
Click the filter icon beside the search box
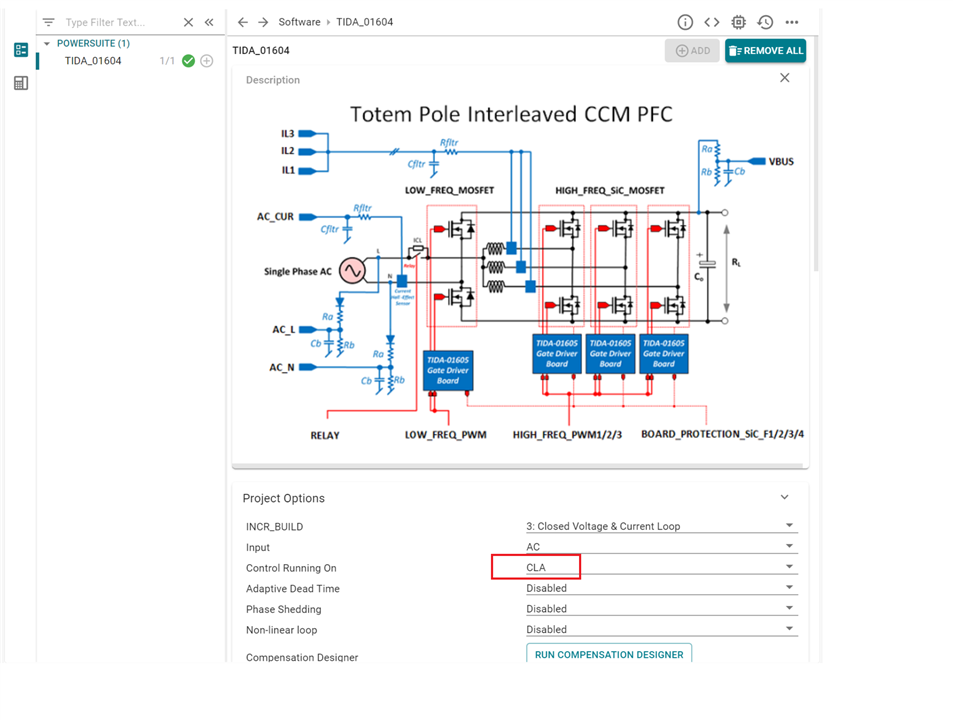(x=48, y=21)
